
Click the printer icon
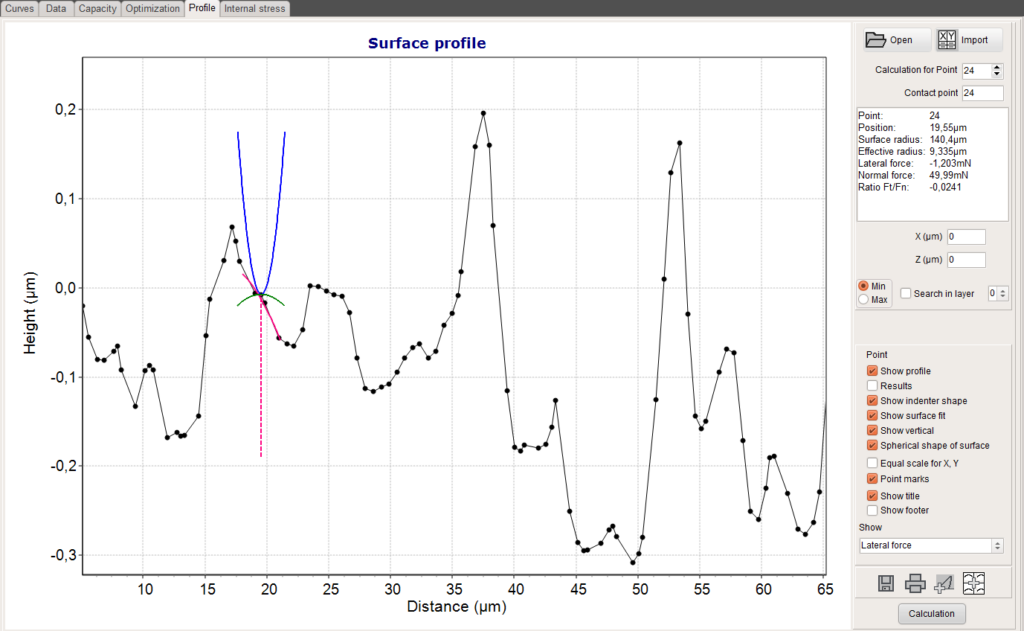point(914,583)
